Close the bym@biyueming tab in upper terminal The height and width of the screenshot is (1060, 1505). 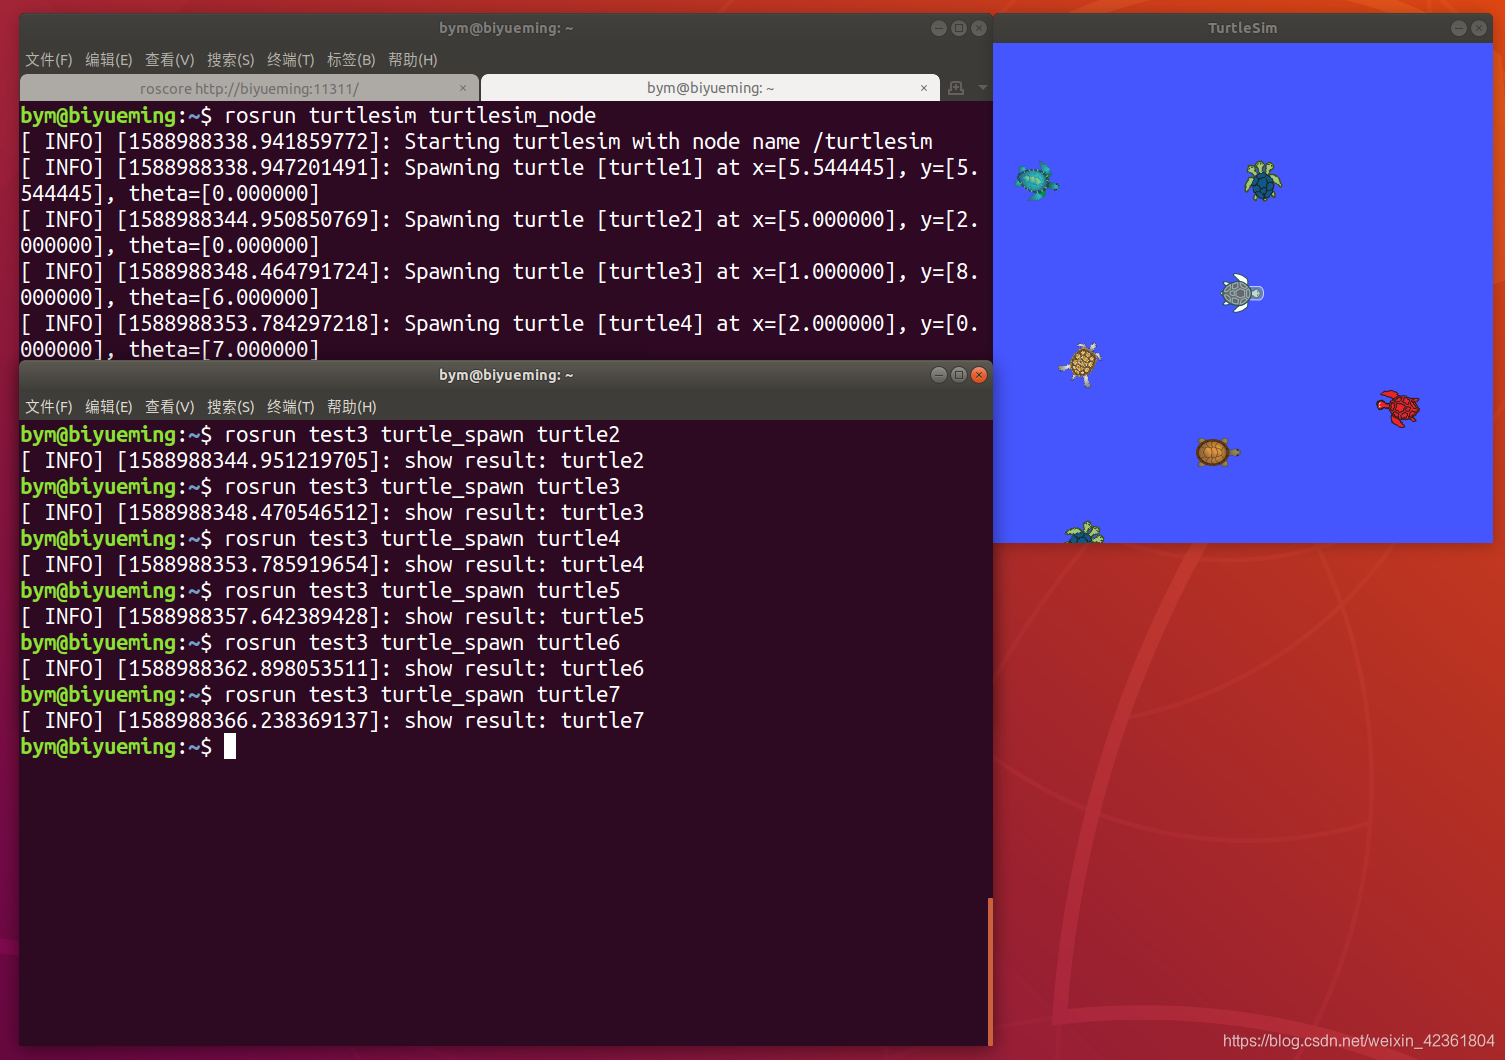pos(924,88)
